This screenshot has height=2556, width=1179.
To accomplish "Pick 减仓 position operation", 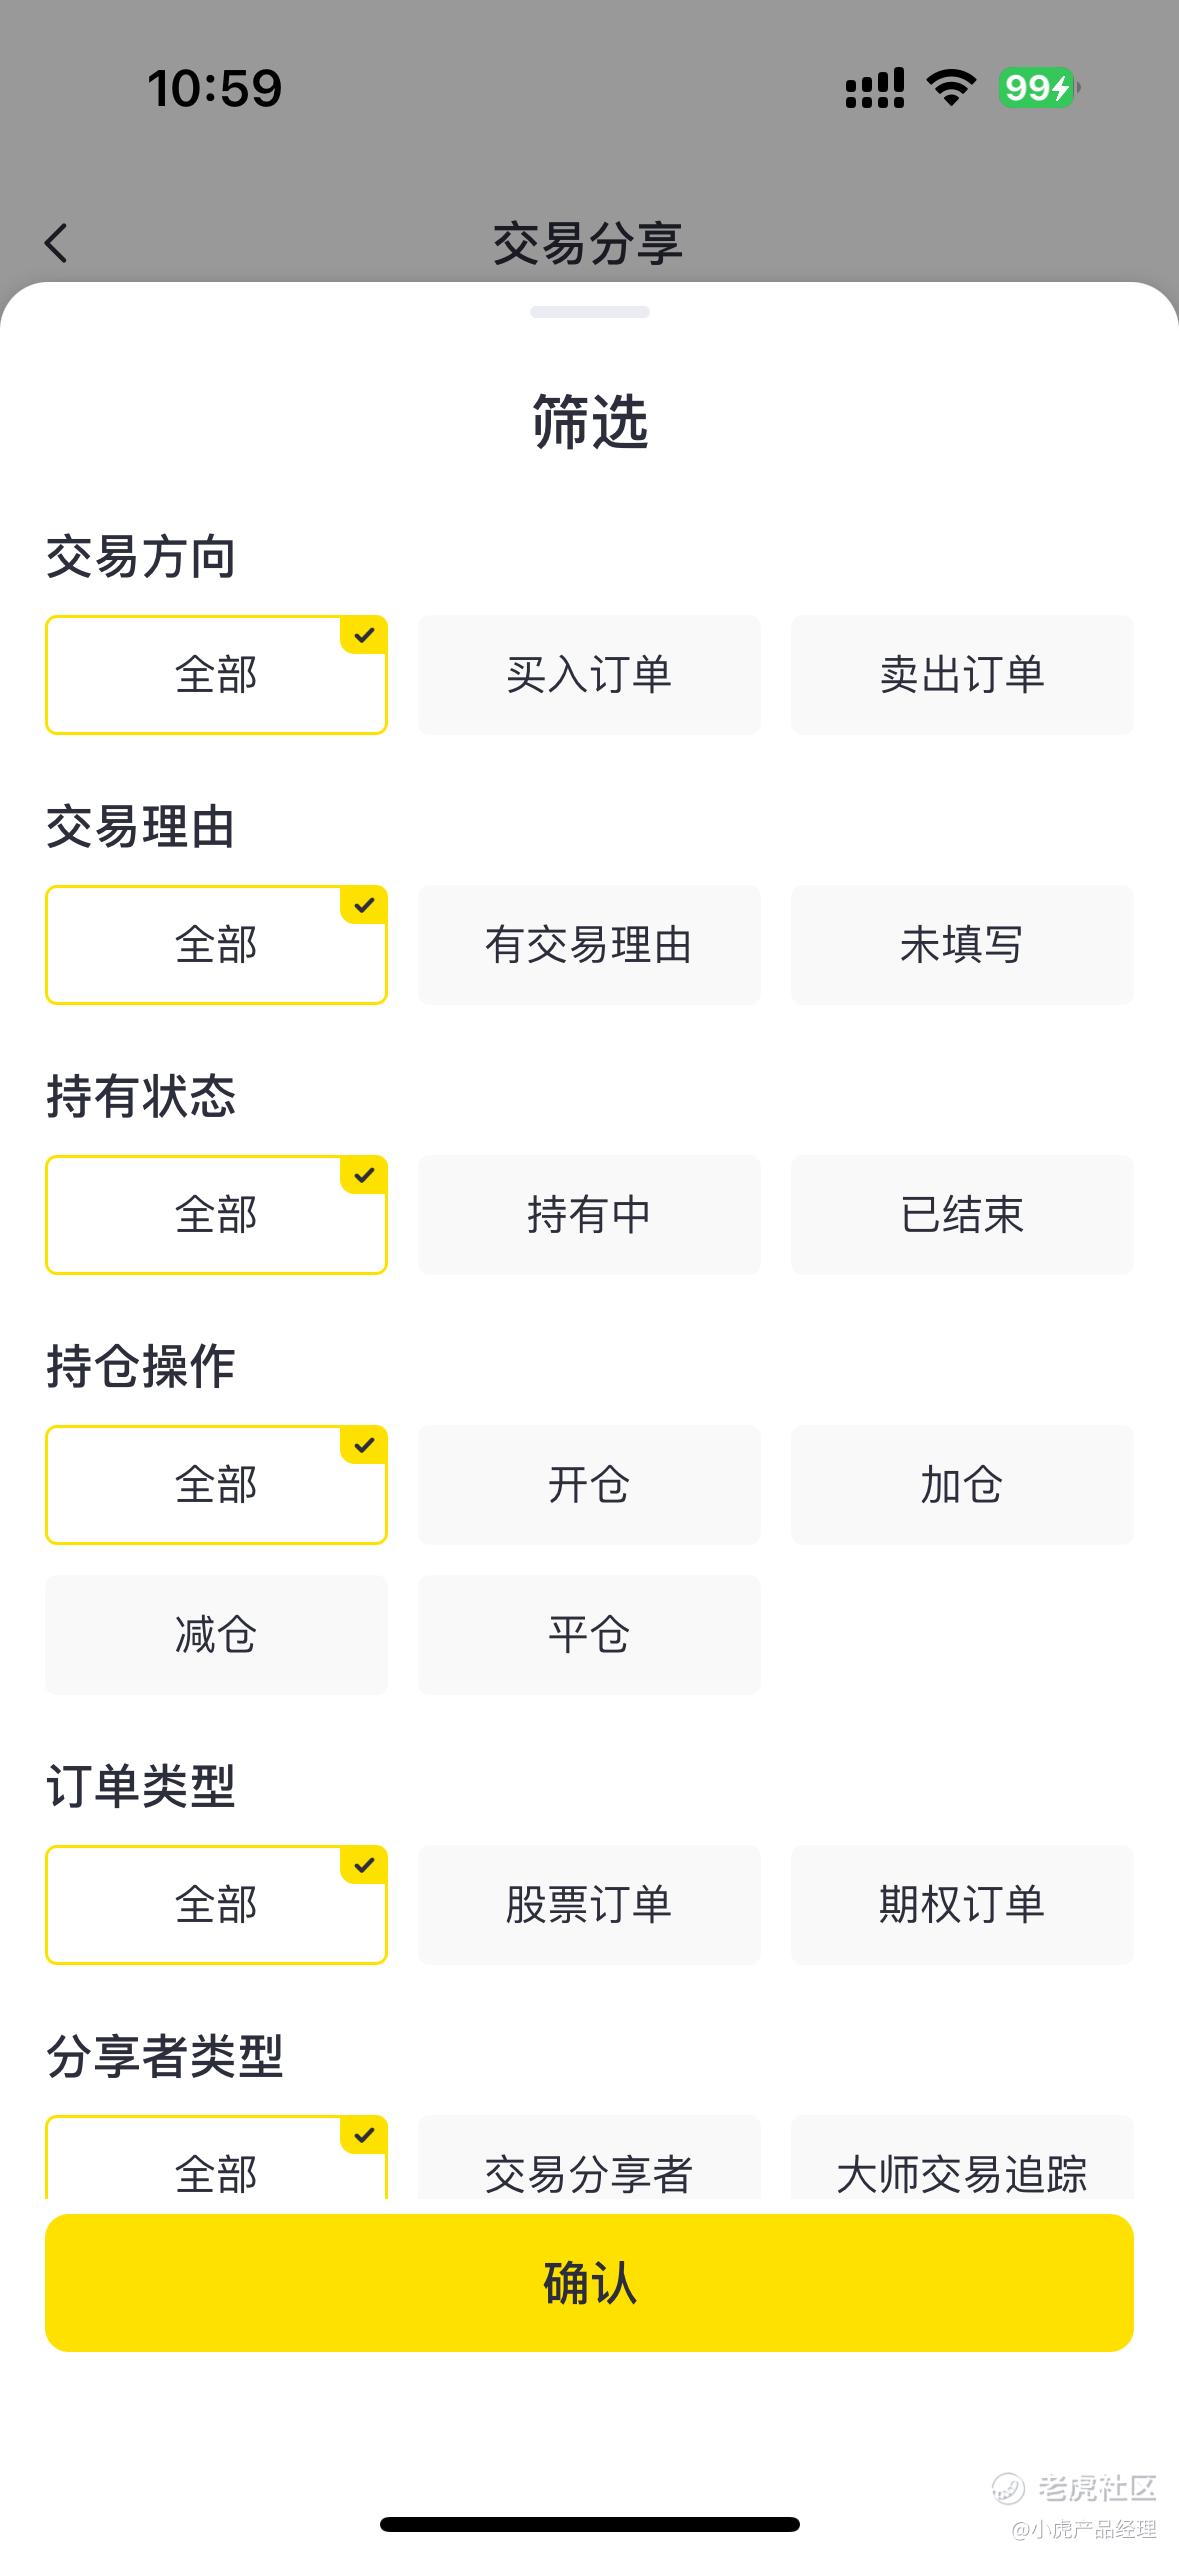I will 216,1635.
